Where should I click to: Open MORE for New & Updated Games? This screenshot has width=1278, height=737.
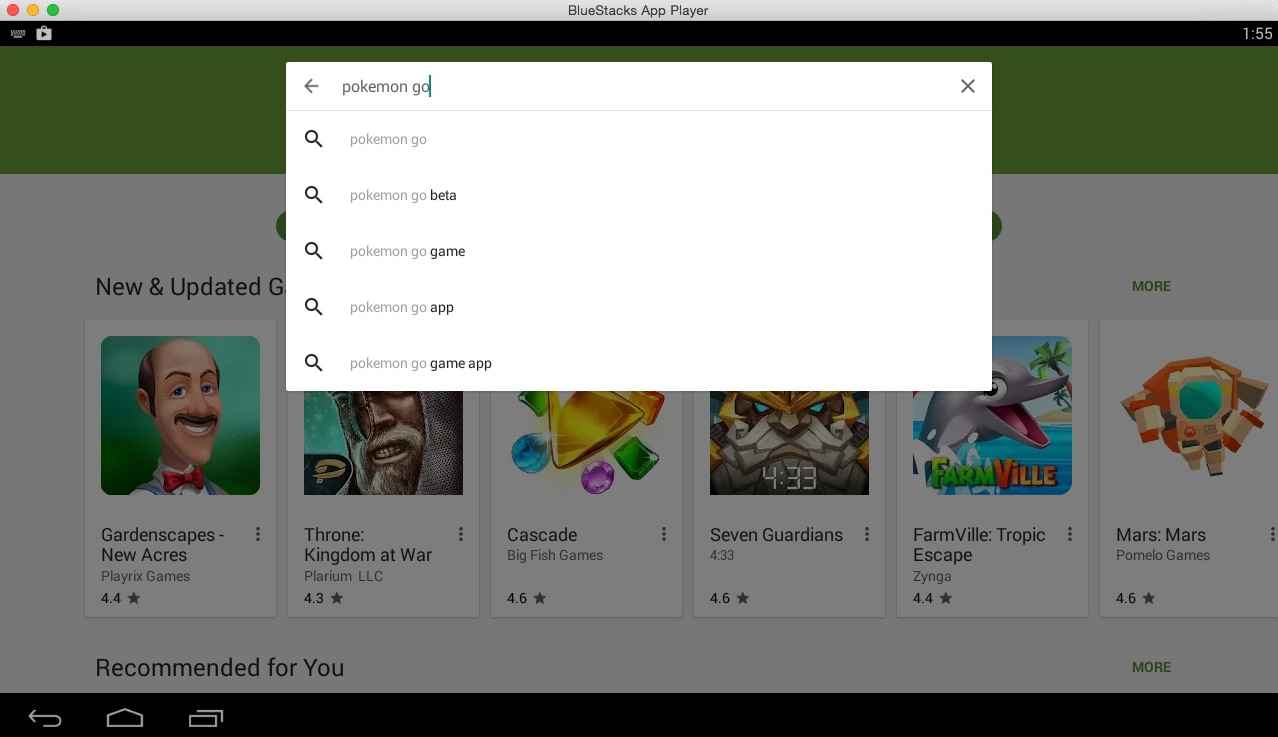coord(1151,286)
